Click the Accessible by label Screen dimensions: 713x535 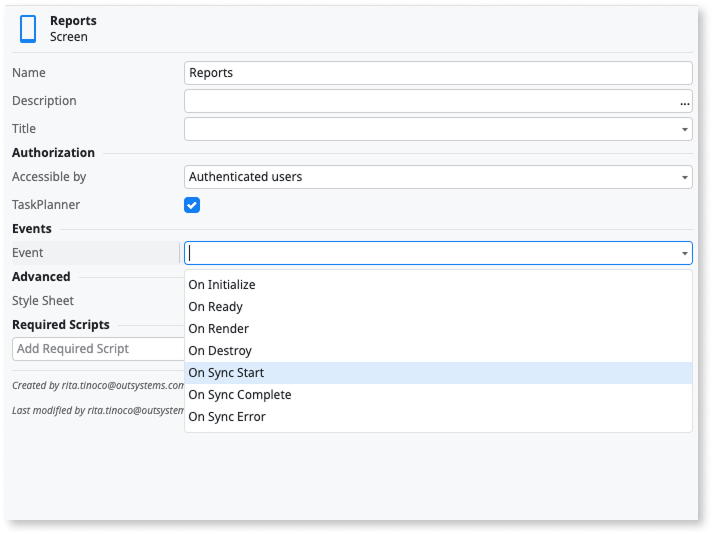(49, 177)
